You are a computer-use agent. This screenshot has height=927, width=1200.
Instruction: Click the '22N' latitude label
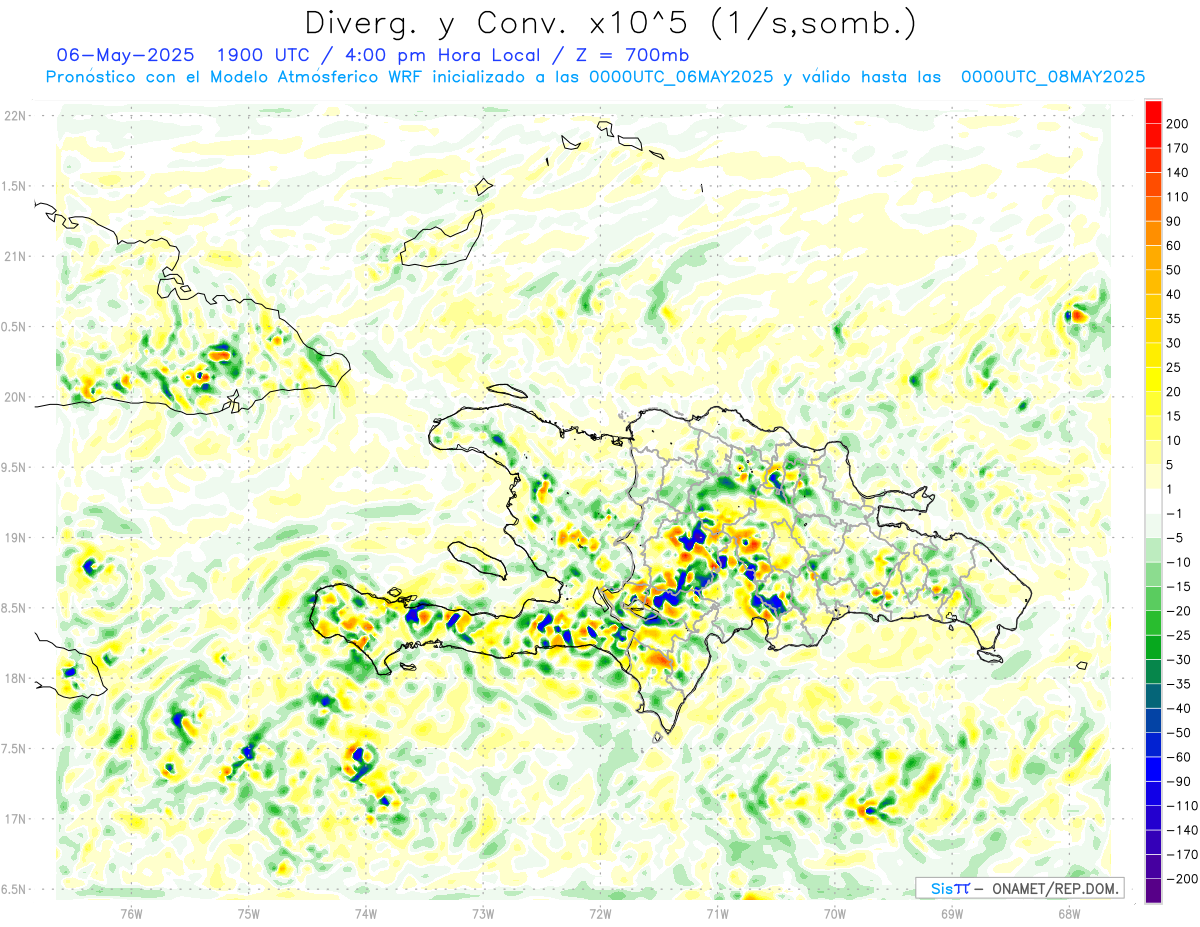14,115
